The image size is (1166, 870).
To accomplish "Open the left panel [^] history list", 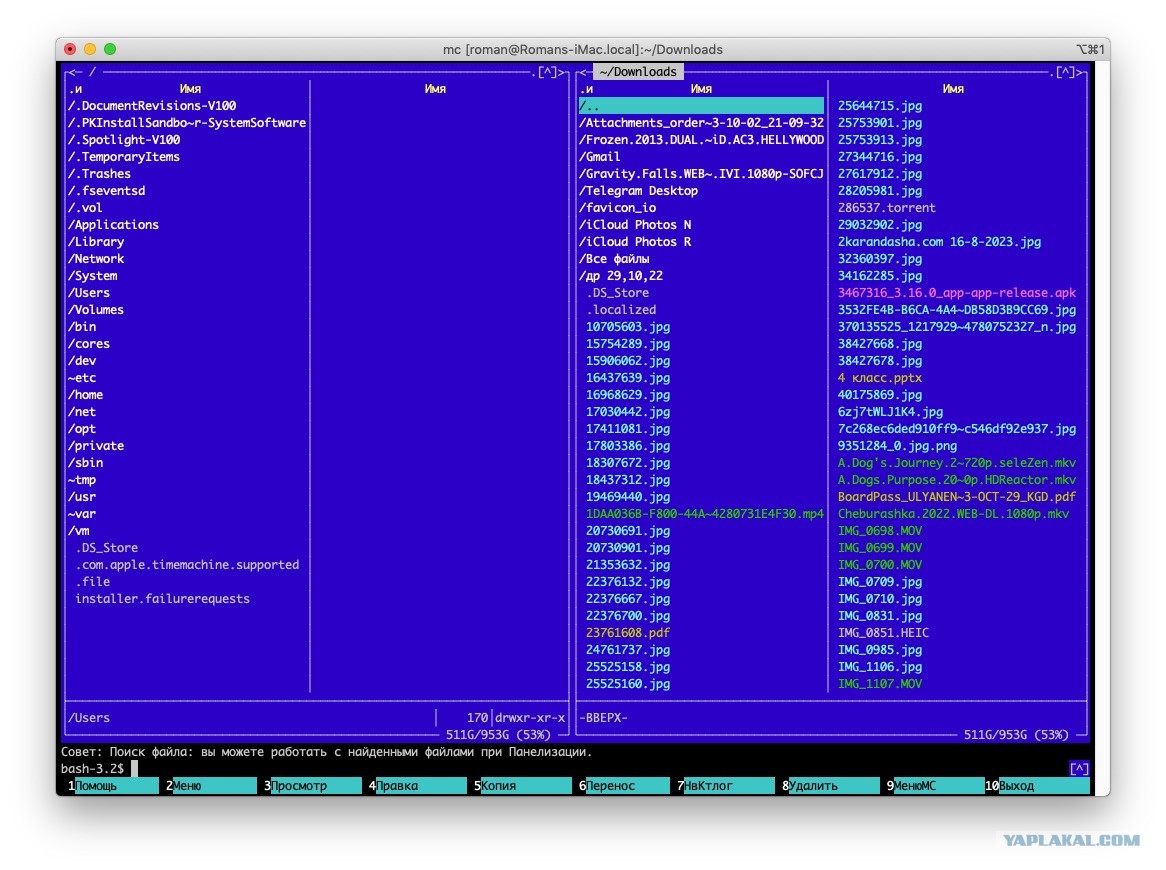I will pyautogui.click(x=547, y=72).
